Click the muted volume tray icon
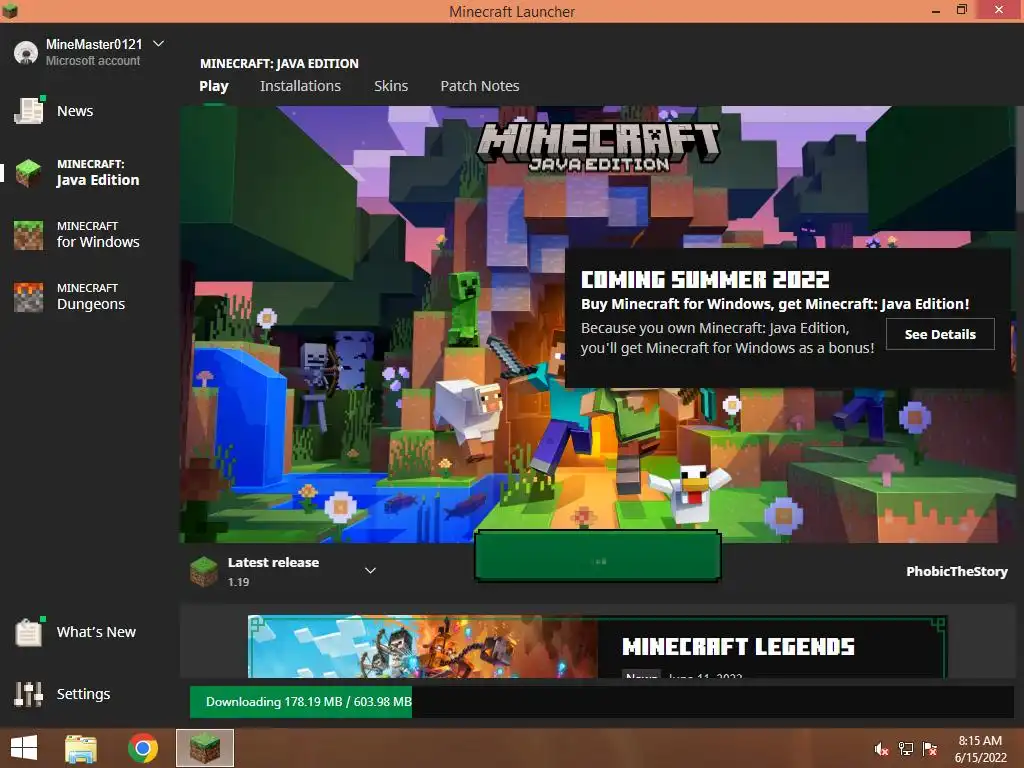 pyautogui.click(x=882, y=749)
